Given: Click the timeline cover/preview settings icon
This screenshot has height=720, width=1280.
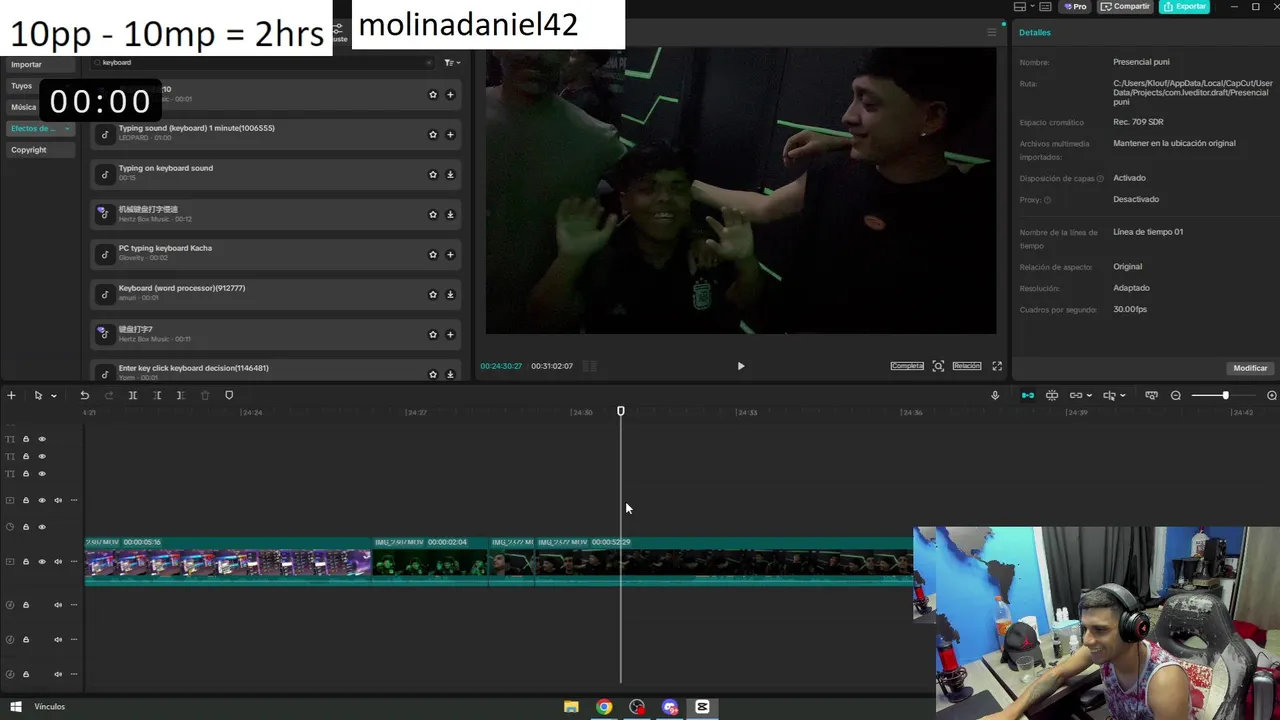Looking at the screenshot, I should click(1151, 395).
